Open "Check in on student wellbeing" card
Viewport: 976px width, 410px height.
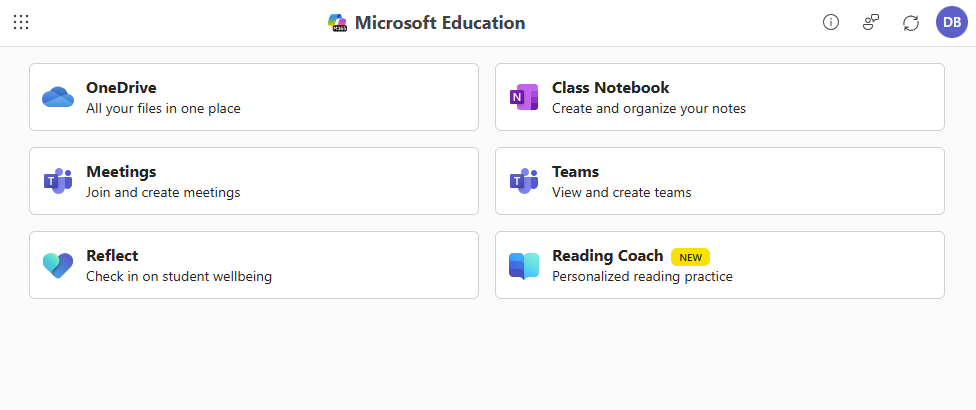pyautogui.click(x=179, y=276)
